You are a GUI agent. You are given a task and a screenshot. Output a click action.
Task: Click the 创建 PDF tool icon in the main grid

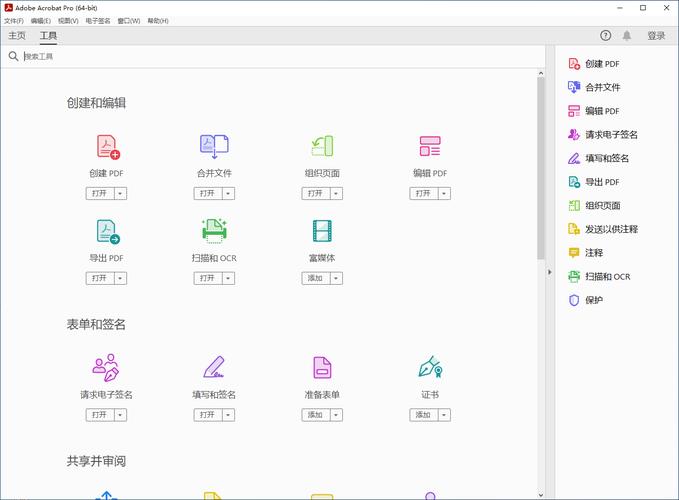pos(108,147)
